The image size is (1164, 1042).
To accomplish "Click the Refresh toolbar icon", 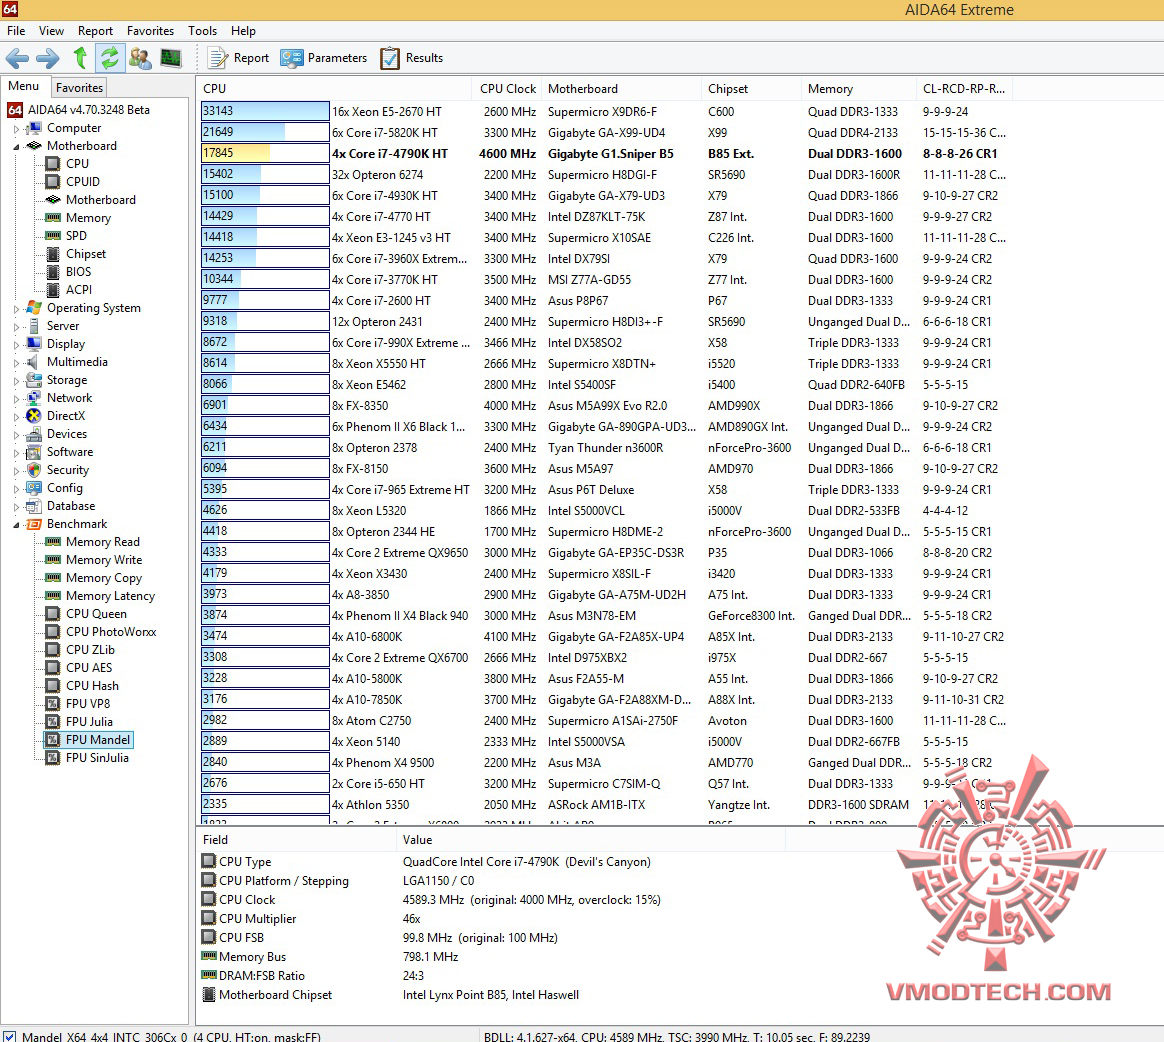I will coord(110,58).
